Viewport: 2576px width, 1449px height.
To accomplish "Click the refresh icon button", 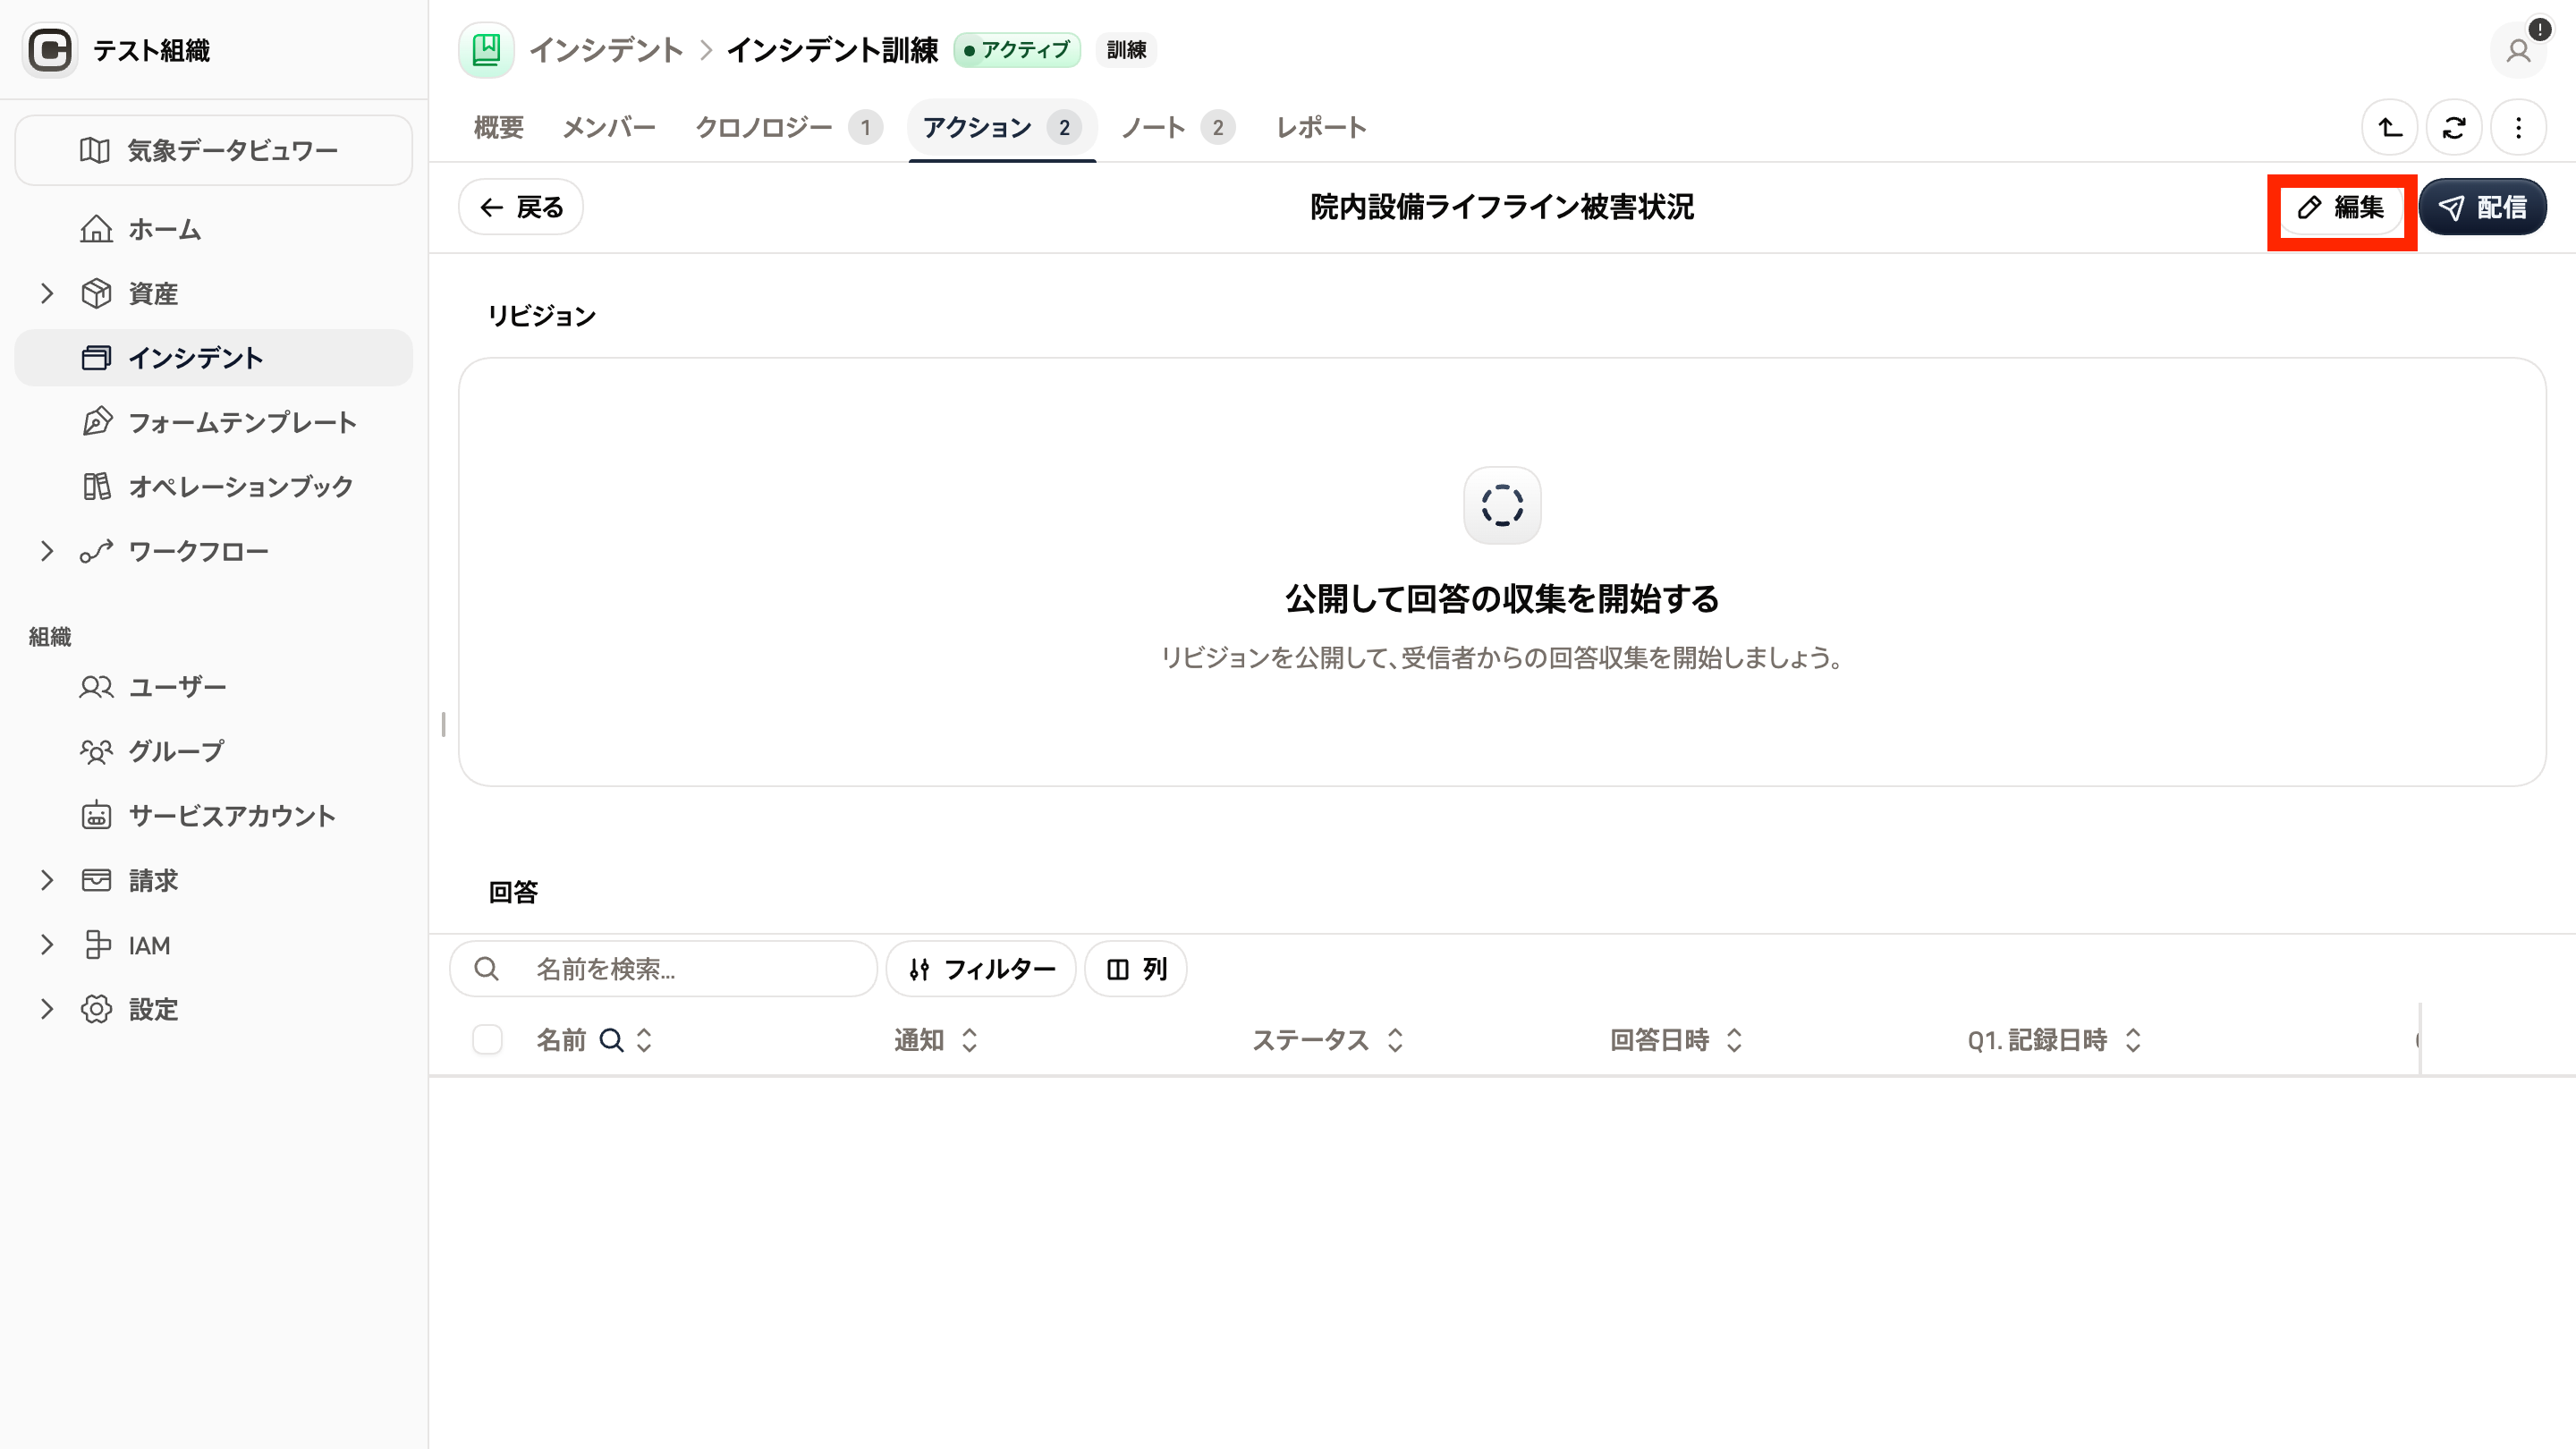I will pyautogui.click(x=2454, y=127).
